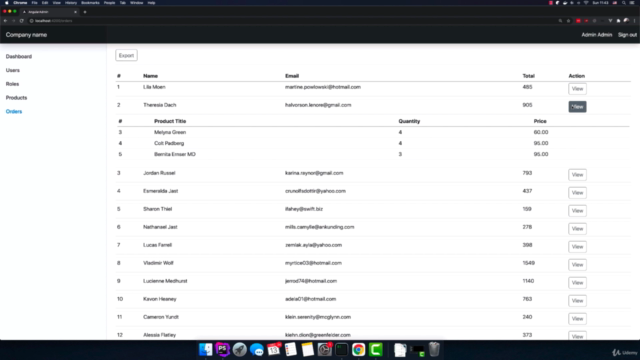Expand Lucienne Medhurst order with View
Screen dimensions: 640x360
pyautogui.click(x=578, y=282)
